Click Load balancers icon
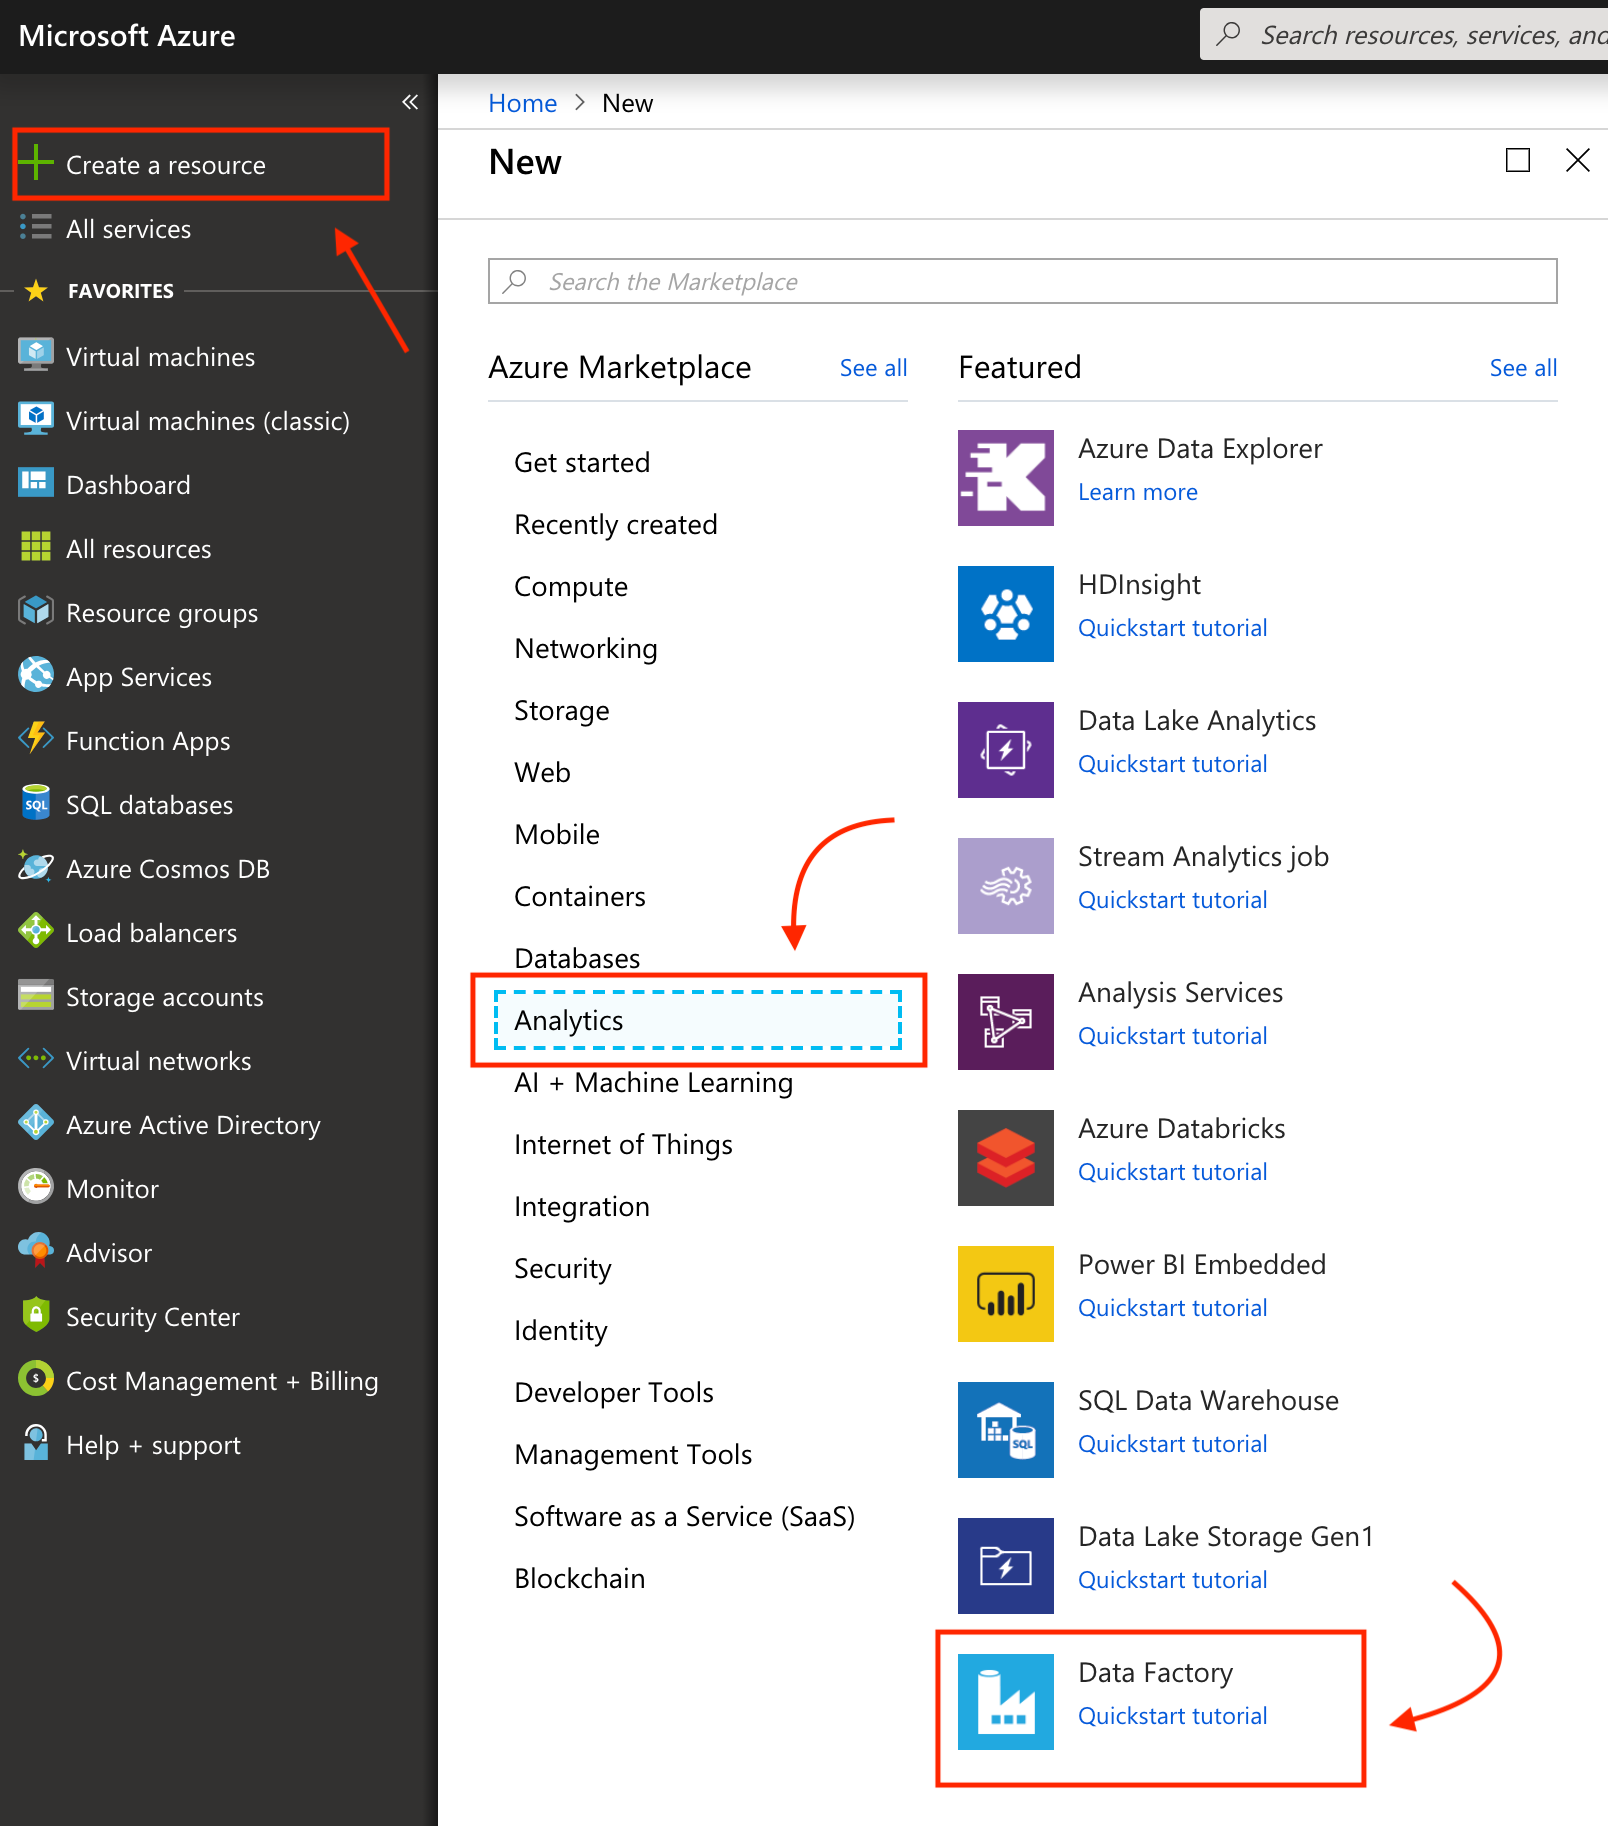 tap(36, 931)
